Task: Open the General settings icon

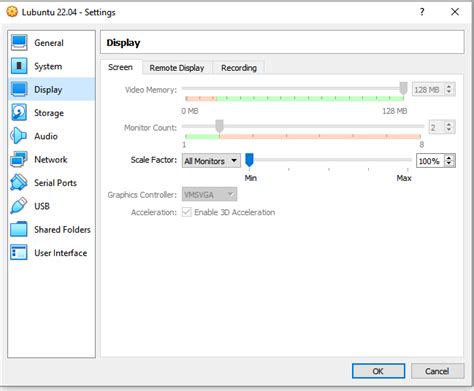Action: [x=19, y=43]
